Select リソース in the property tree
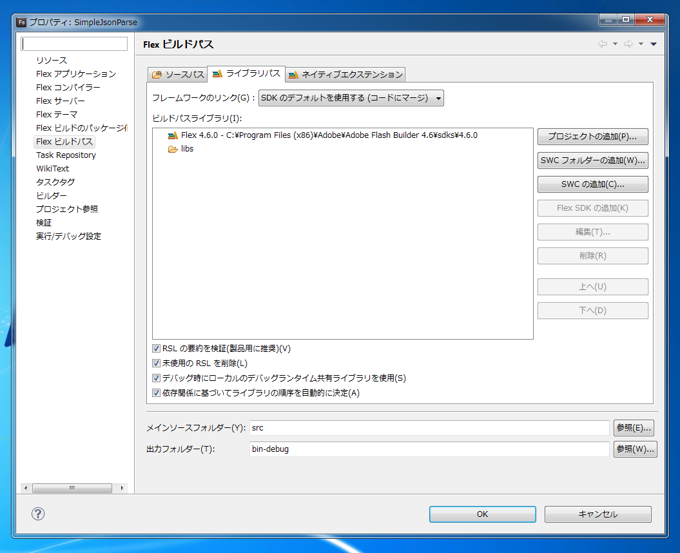The height and width of the screenshot is (553, 680). (x=52, y=60)
